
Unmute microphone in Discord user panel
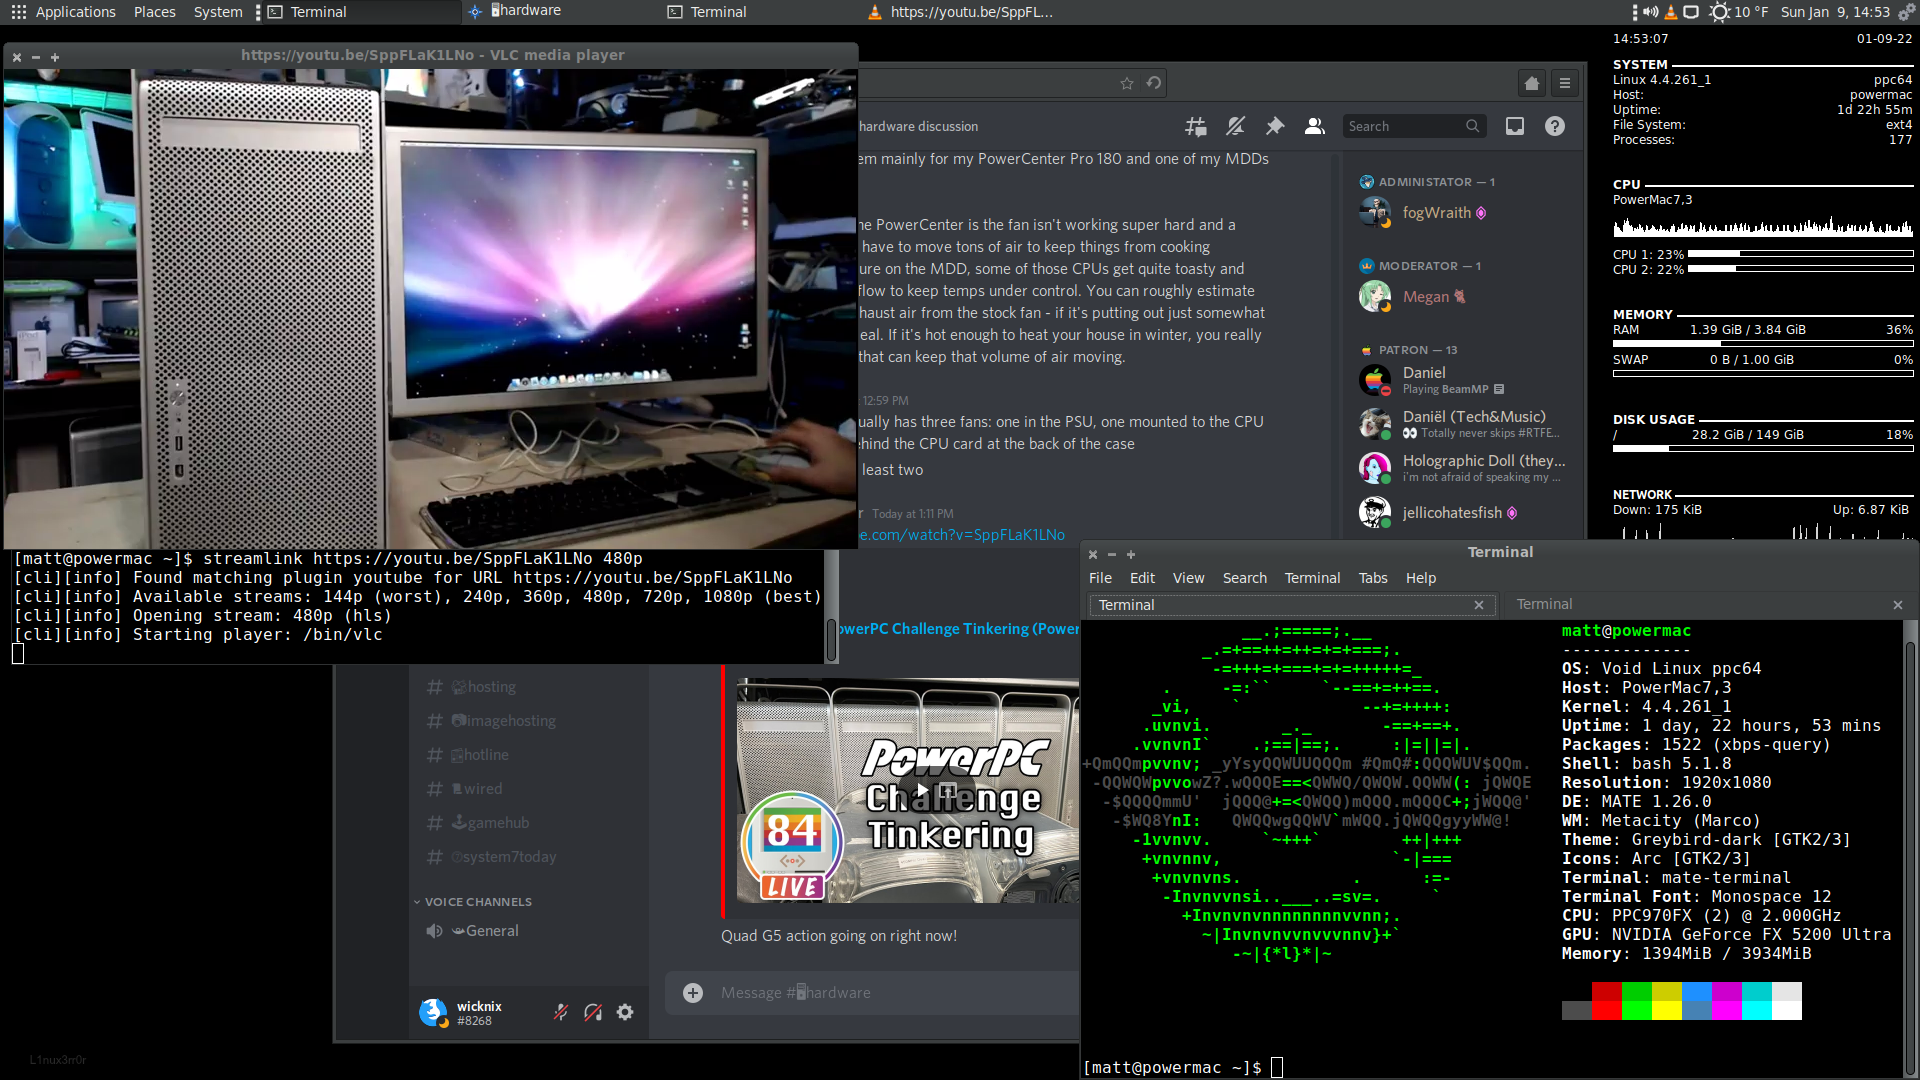point(561,1012)
